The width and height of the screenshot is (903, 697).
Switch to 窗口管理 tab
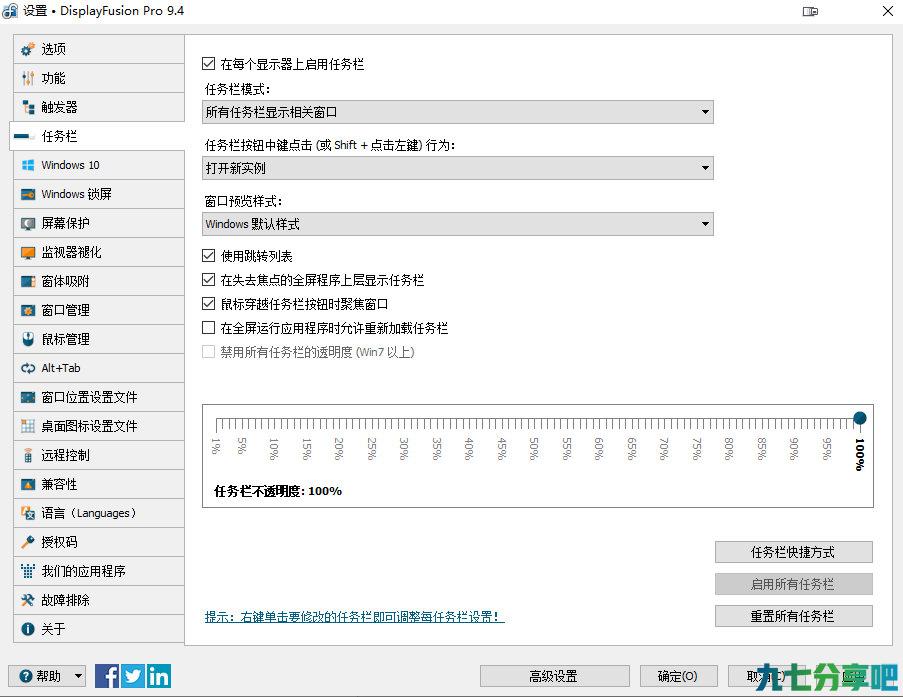tap(98, 310)
